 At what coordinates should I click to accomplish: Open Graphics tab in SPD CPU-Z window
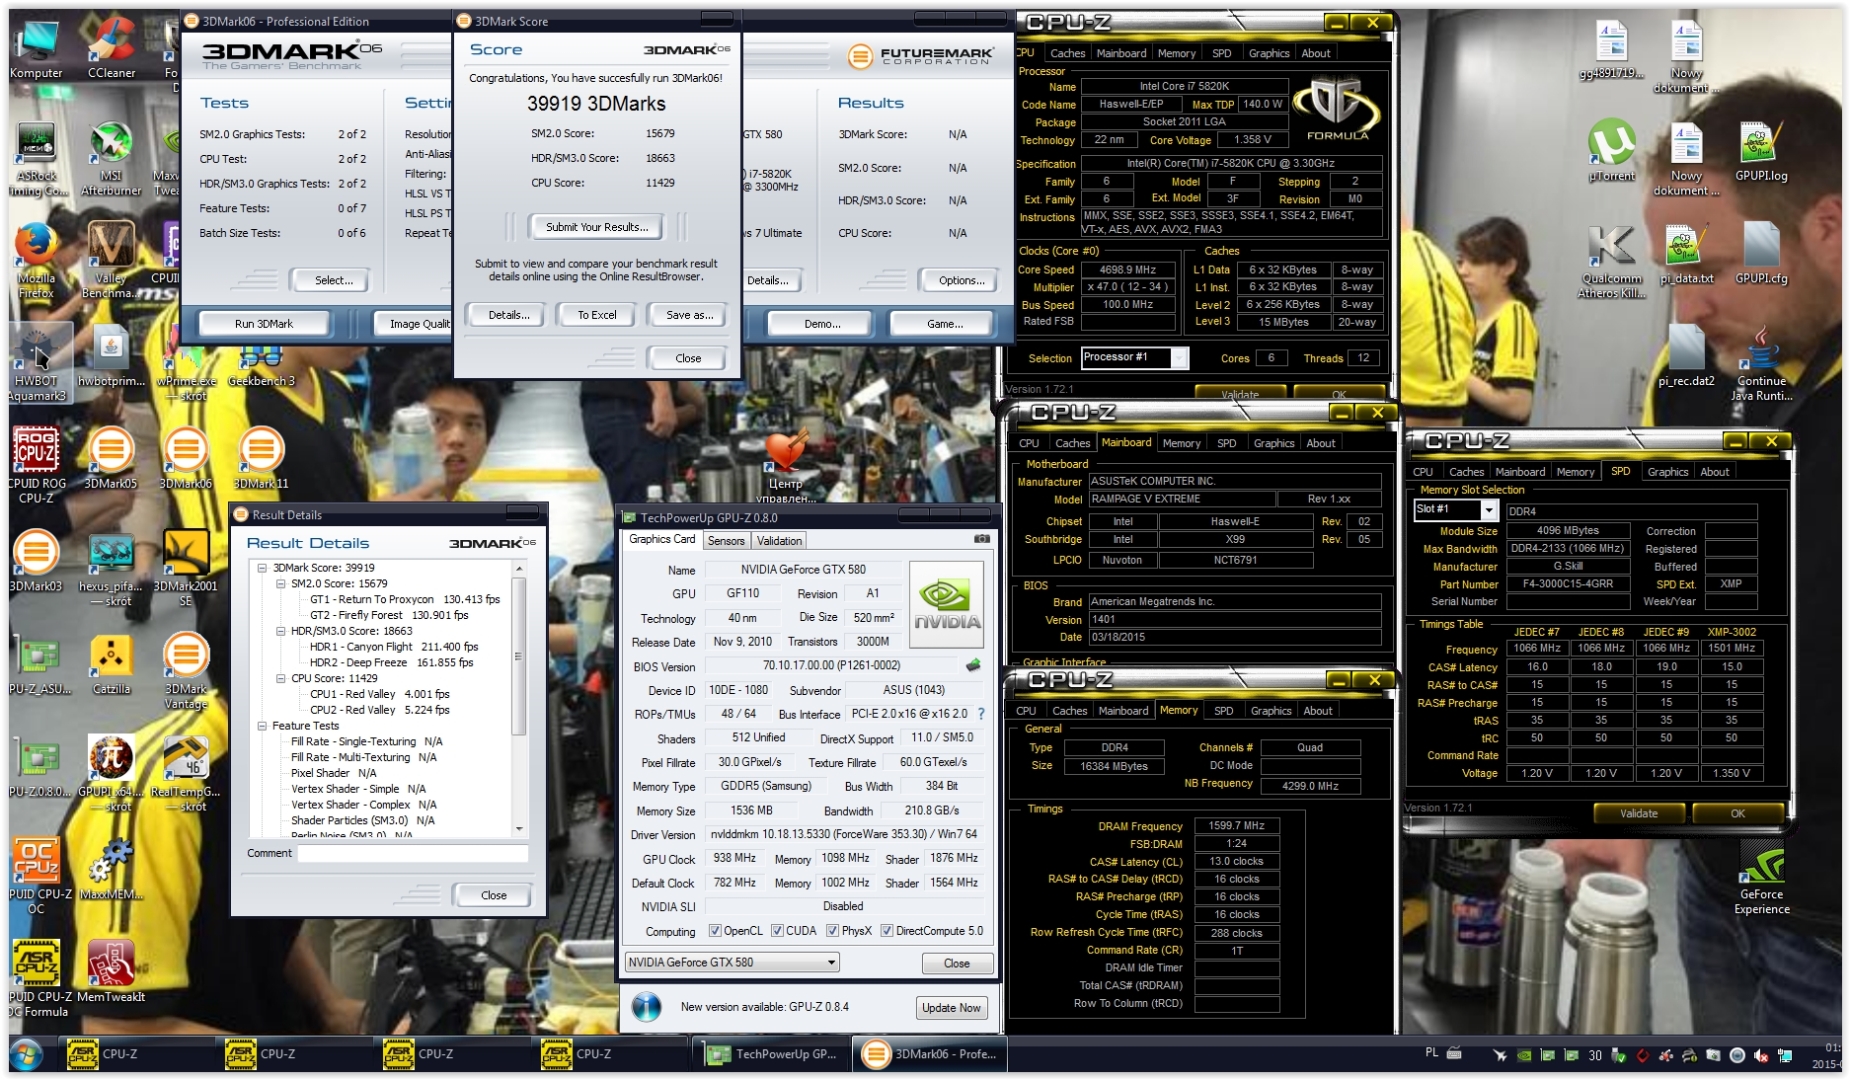click(x=1668, y=472)
